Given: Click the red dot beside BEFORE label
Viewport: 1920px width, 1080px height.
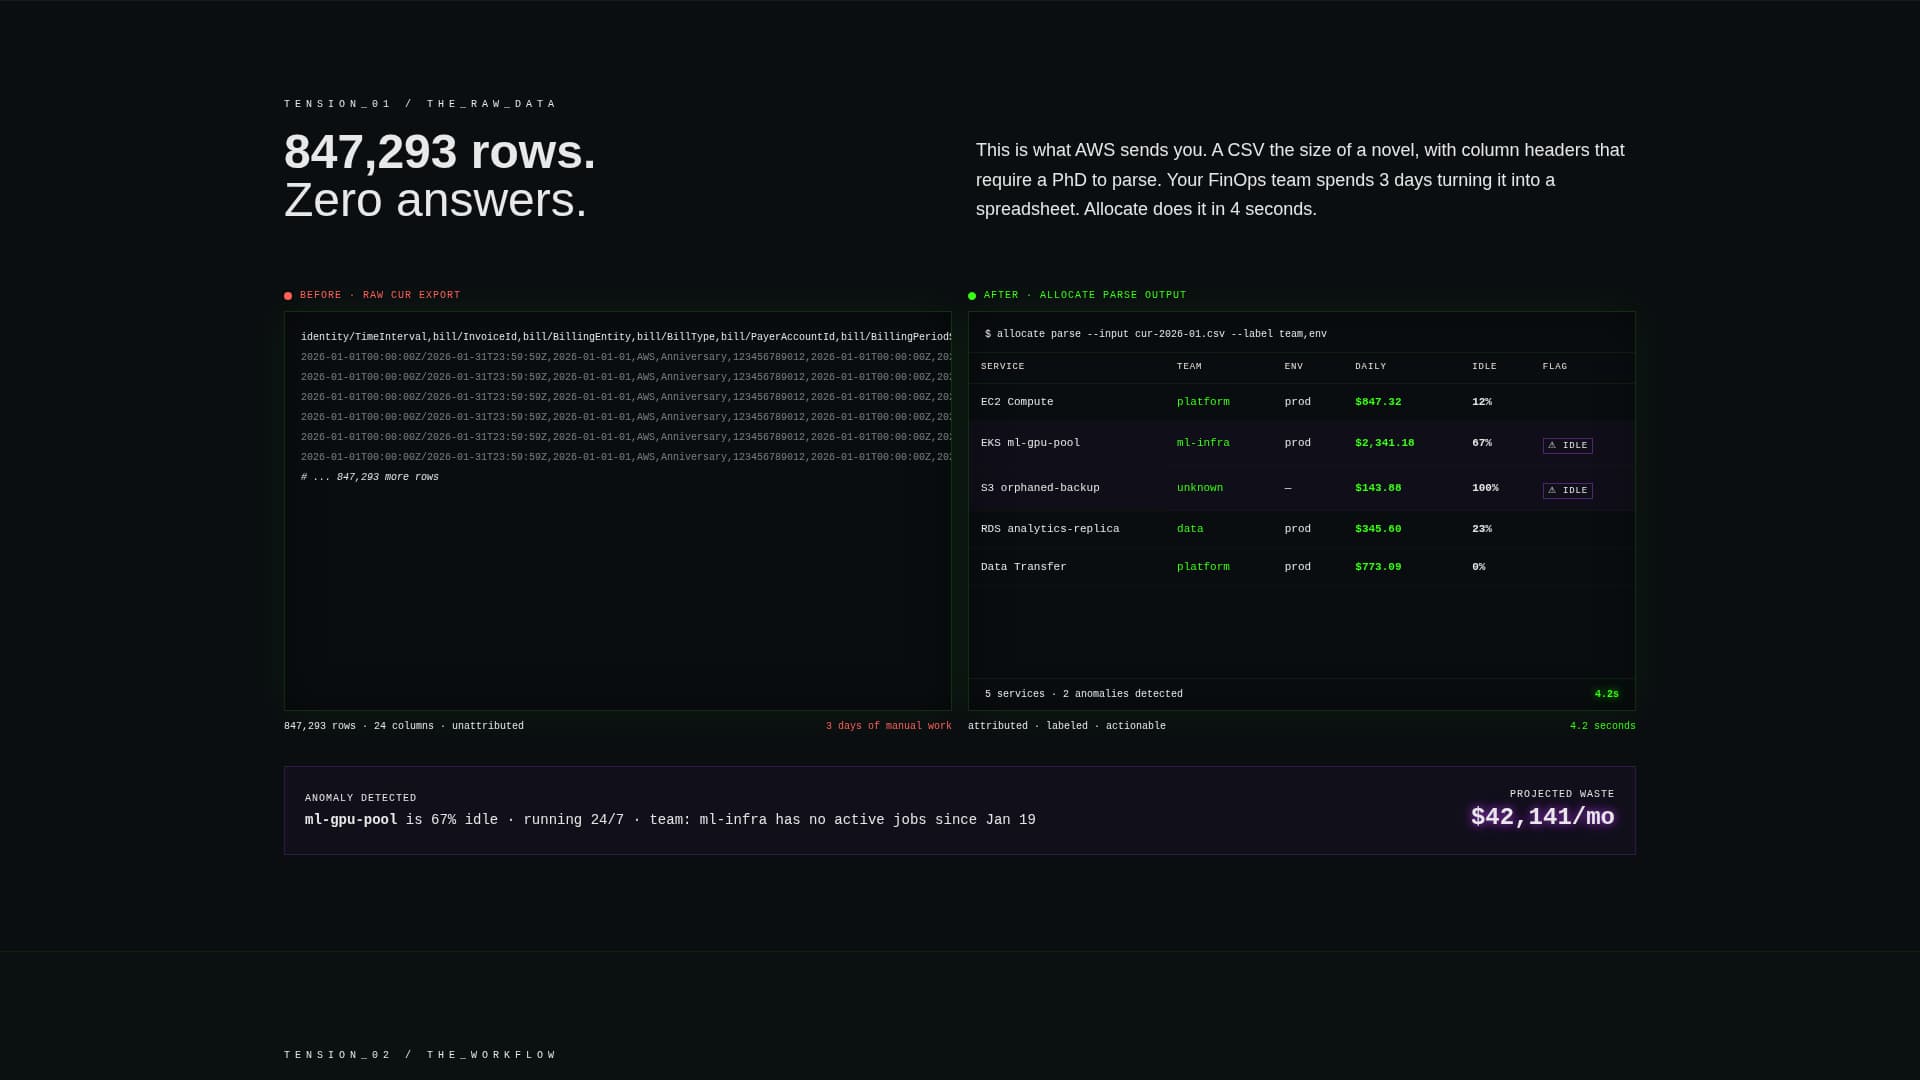Looking at the screenshot, I should [288, 296].
